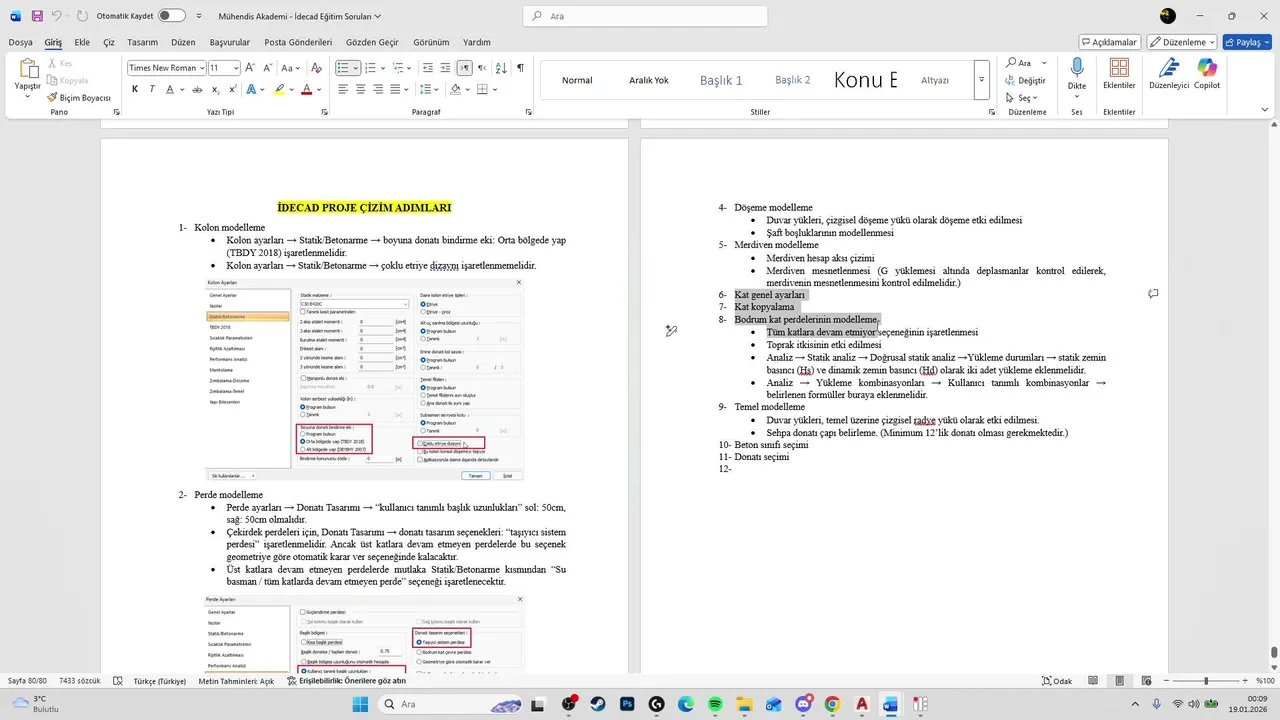
Task: Open the Düzenleyici editor
Action: click(1167, 74)
